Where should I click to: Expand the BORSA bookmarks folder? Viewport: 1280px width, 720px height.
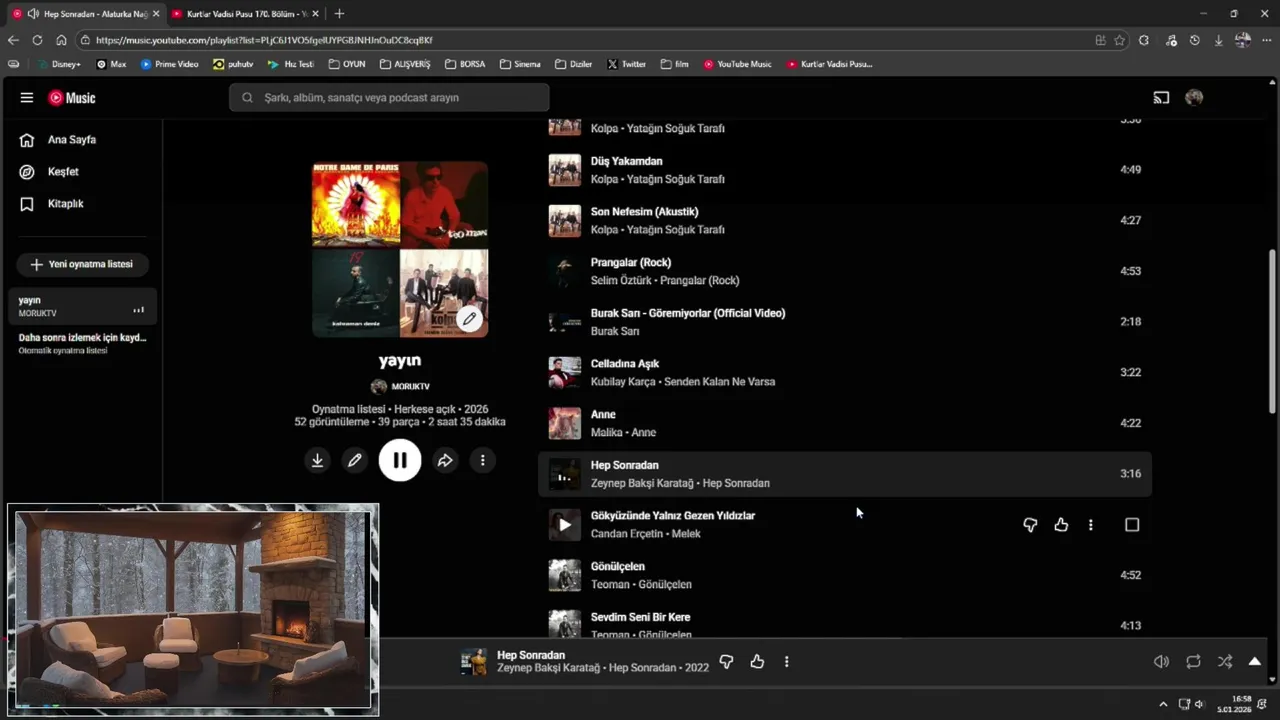pyautogui.click(x=465, y=64)
